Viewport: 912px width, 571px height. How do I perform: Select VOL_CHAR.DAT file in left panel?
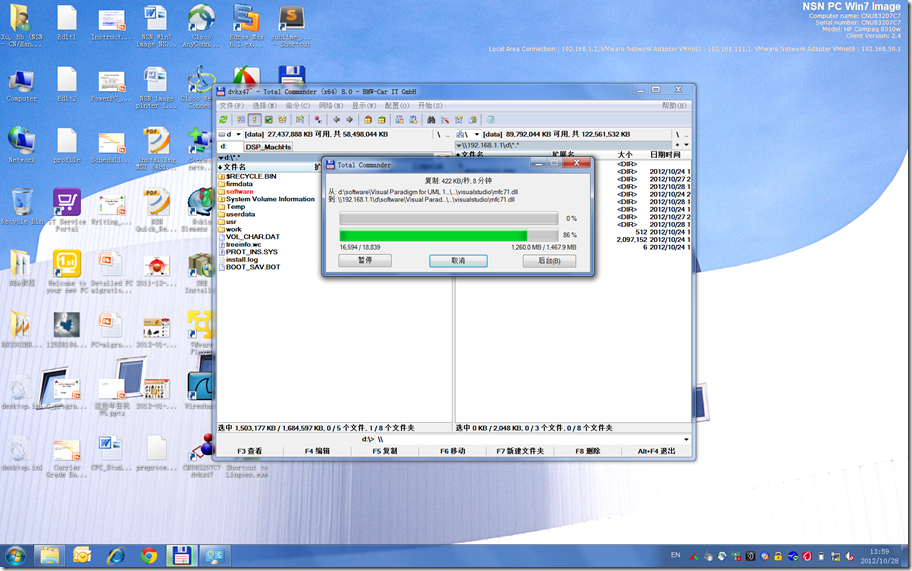tap(252, 237)
